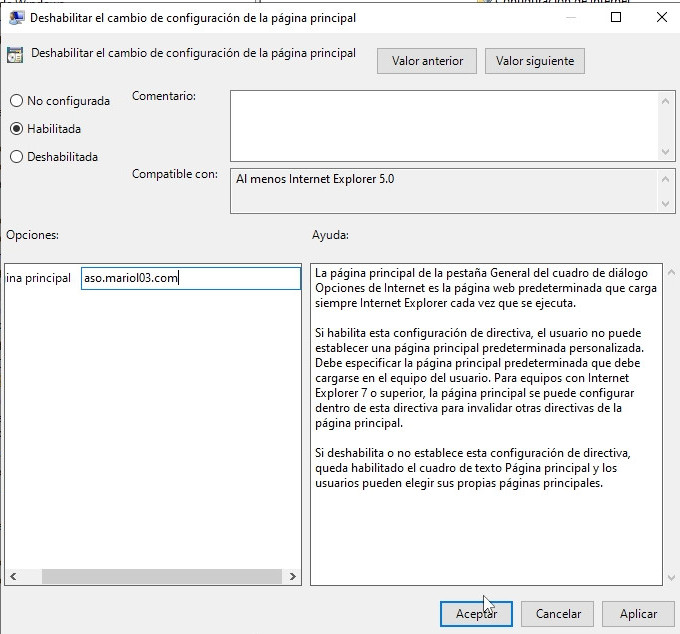Confirm the policy with the Aceptar button
The height and width of the screenshot is (634, 680).
(476, 614)
